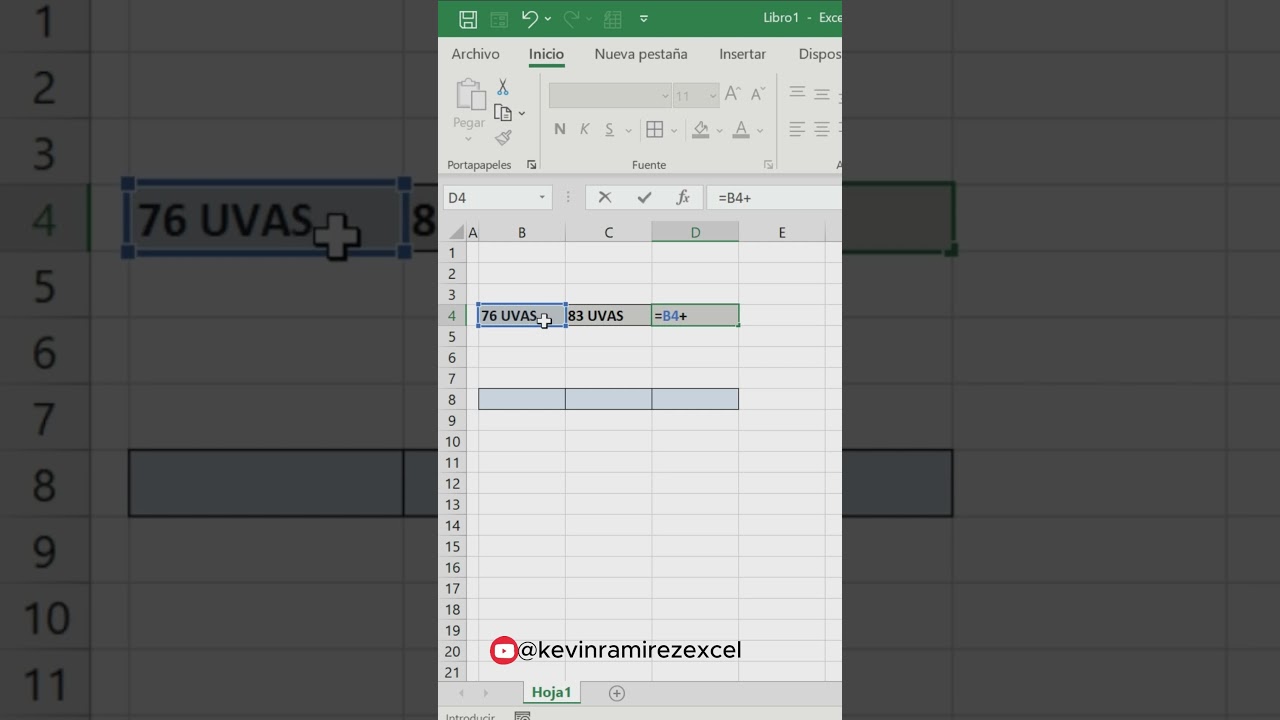Open the Name Box dropdown arrow
1280x720 pixels.
coord(542,198)
